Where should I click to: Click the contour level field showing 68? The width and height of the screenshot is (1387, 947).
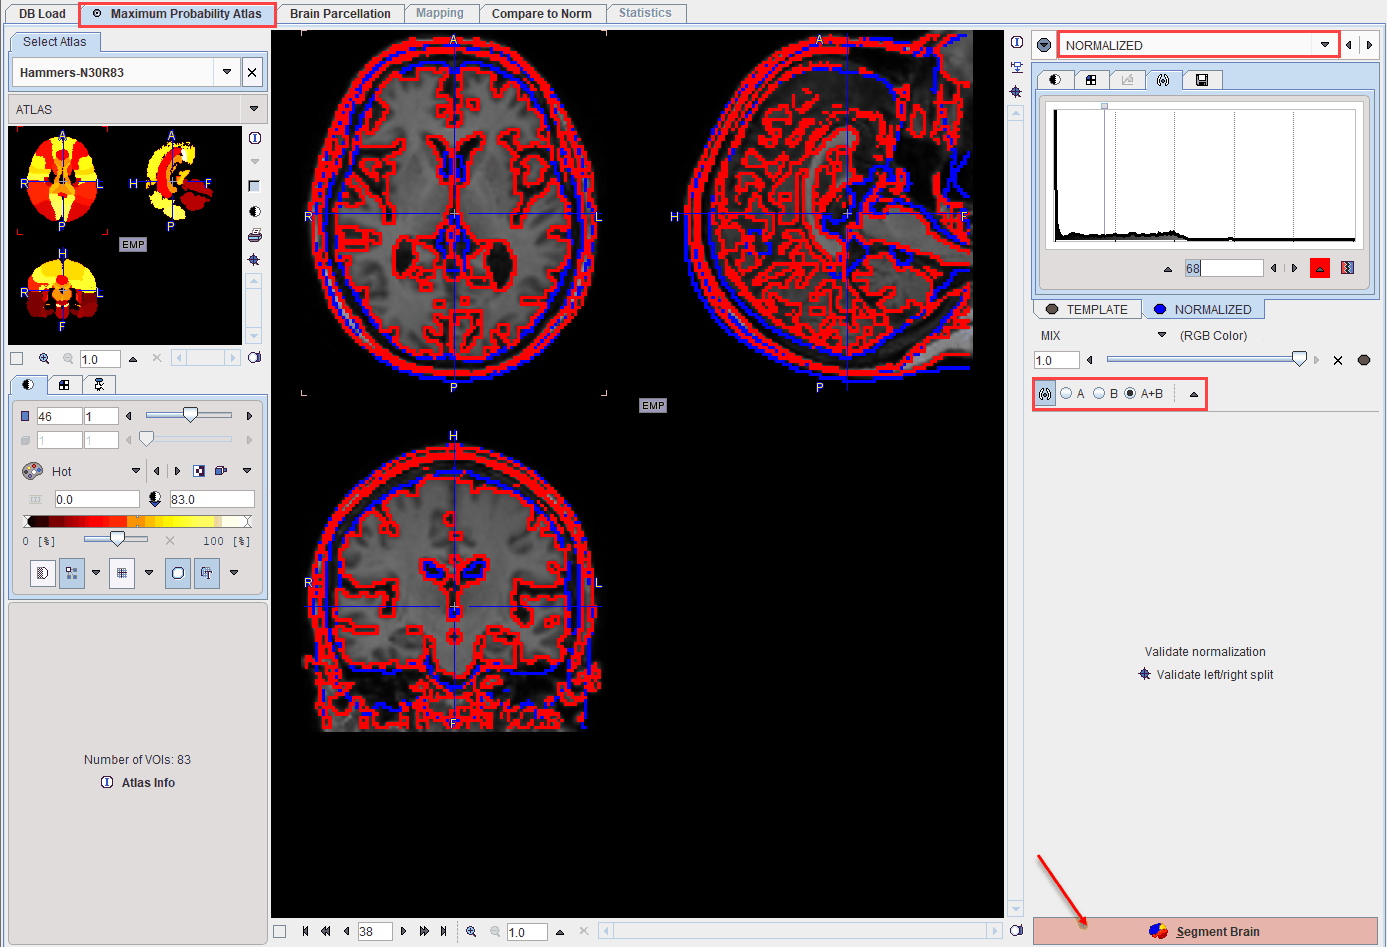click(1224, 268)
